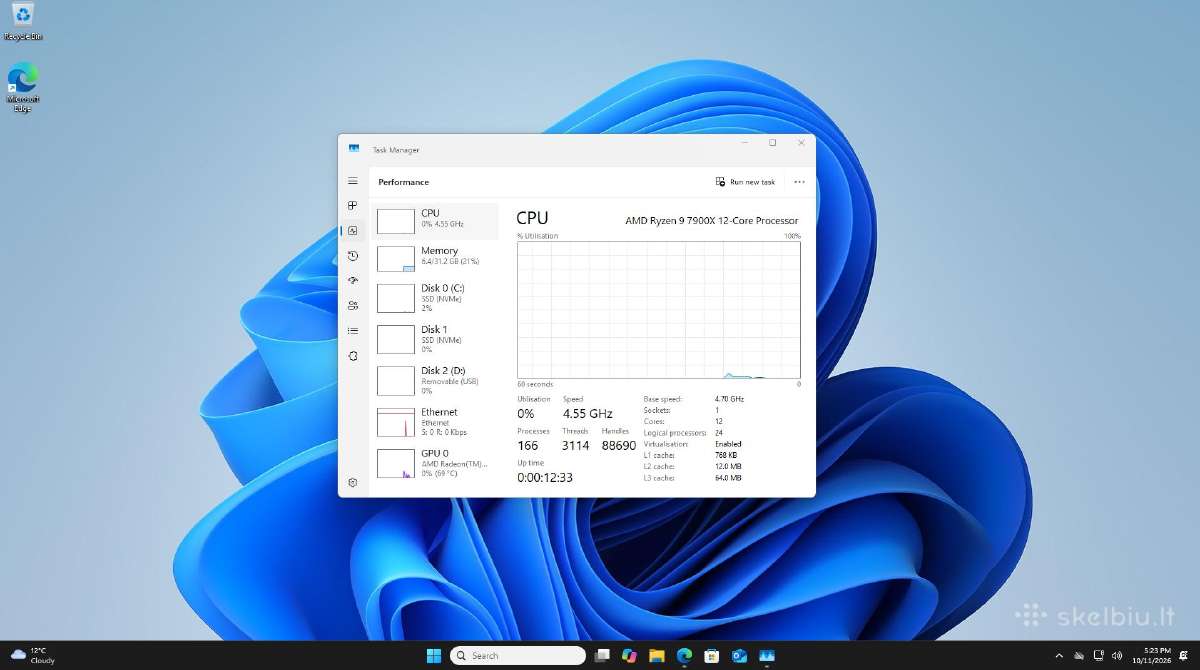Open the Startup apps page icon

(353, 281)
